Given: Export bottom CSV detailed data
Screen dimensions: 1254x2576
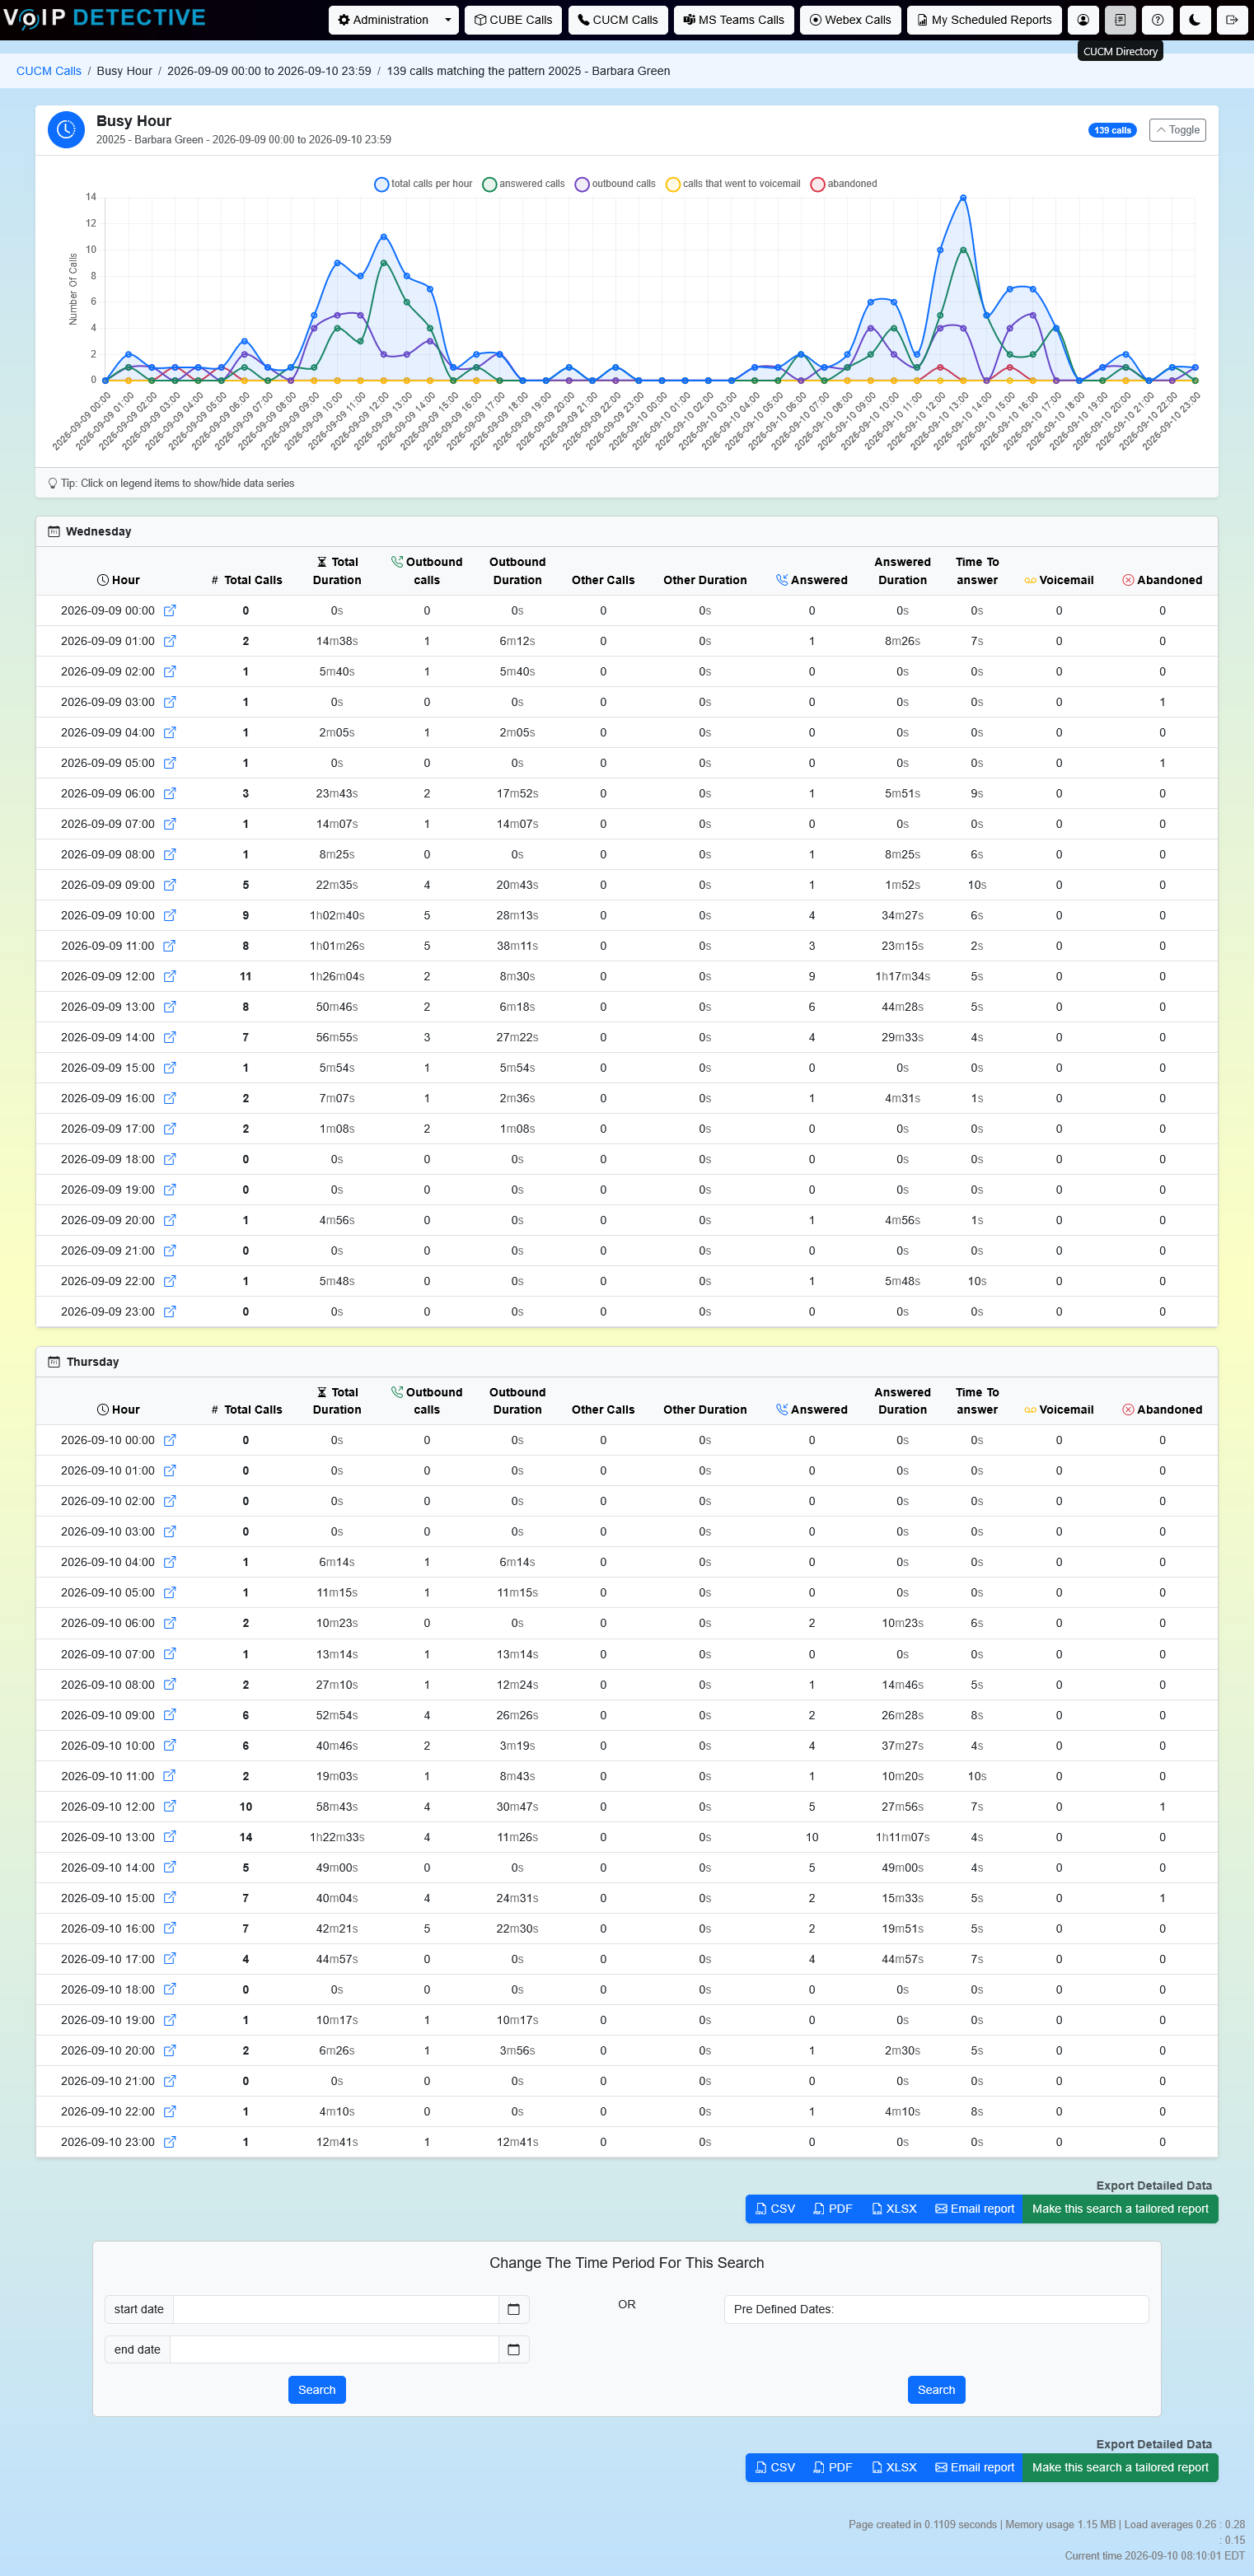Looking at the screenshot, I should (775, 2467).
